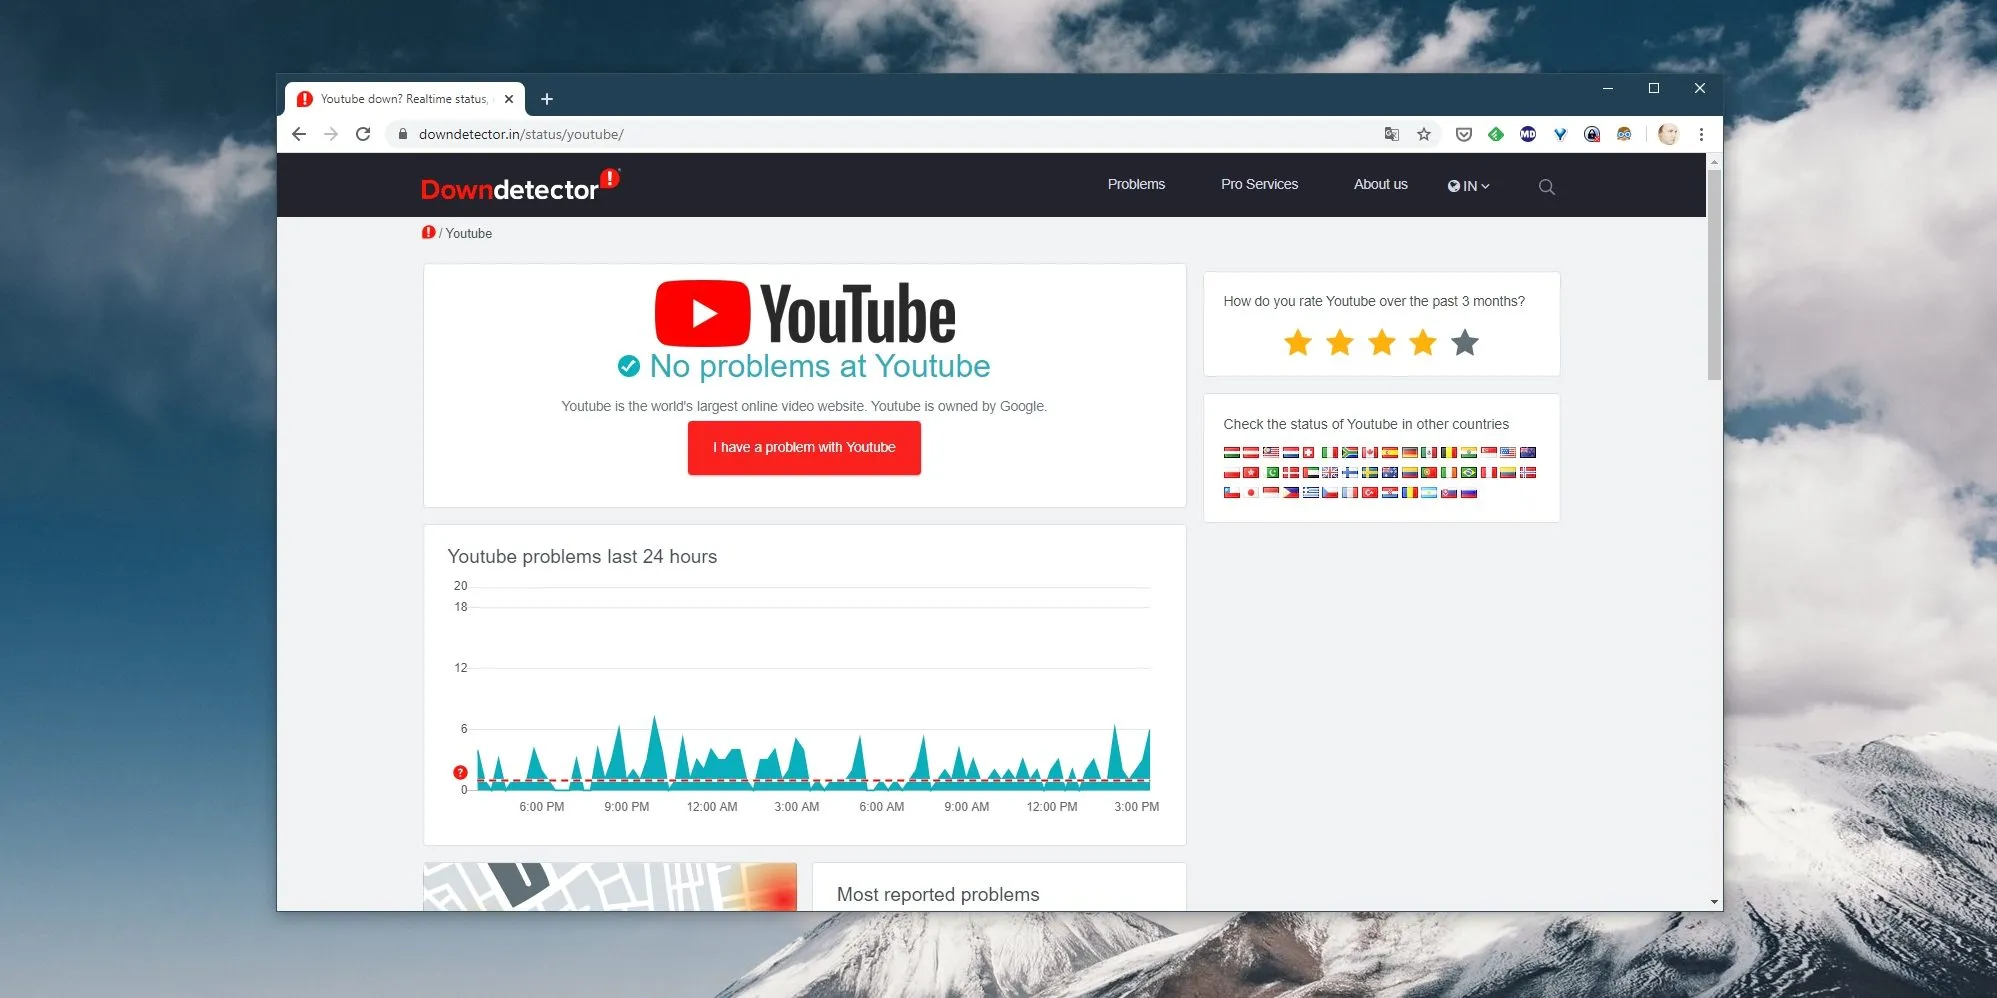This screenshot has width=1997, height=998.
Task: Select the Canada flag
Action: click(1370, 452)
